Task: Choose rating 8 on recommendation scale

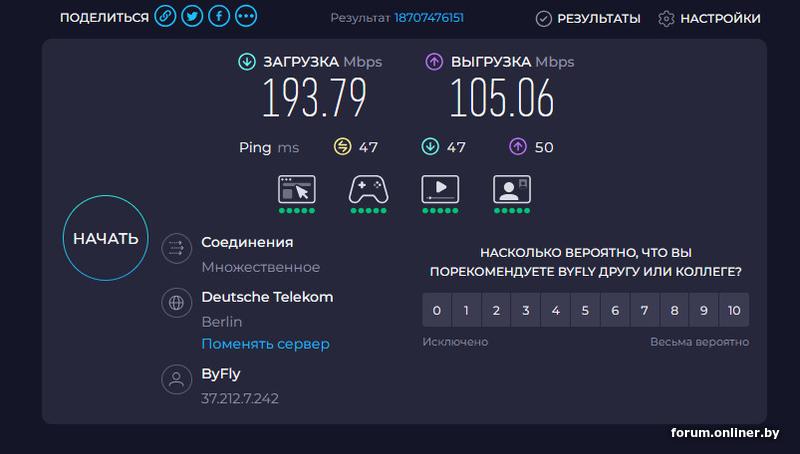Action: 674,310
